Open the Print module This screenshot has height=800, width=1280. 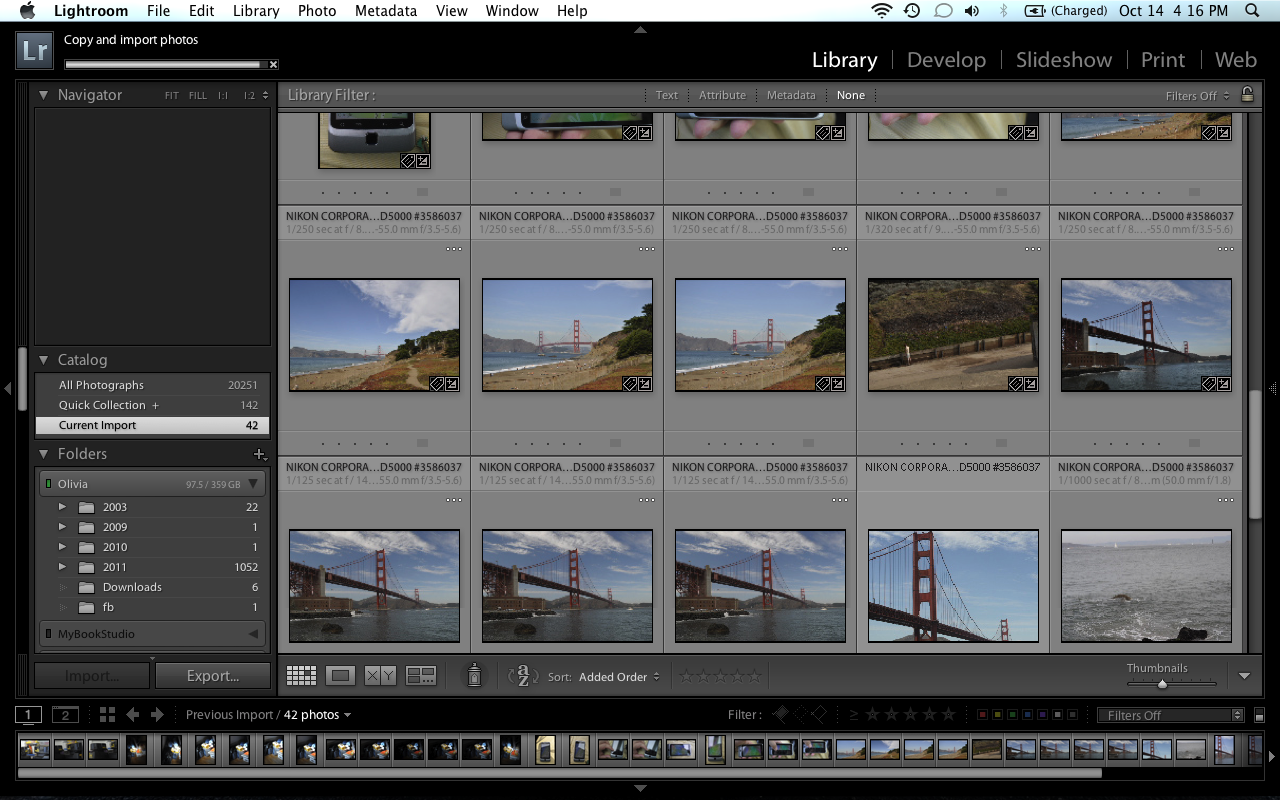[1163, 60]
